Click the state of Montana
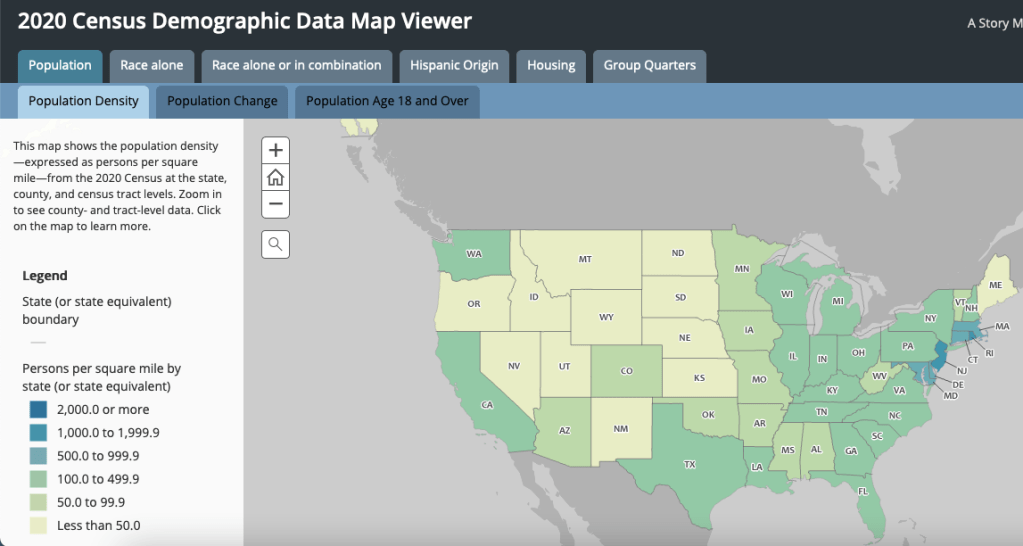The width and height of the screenshot is (1023, 546). click(x=585, y=258)
